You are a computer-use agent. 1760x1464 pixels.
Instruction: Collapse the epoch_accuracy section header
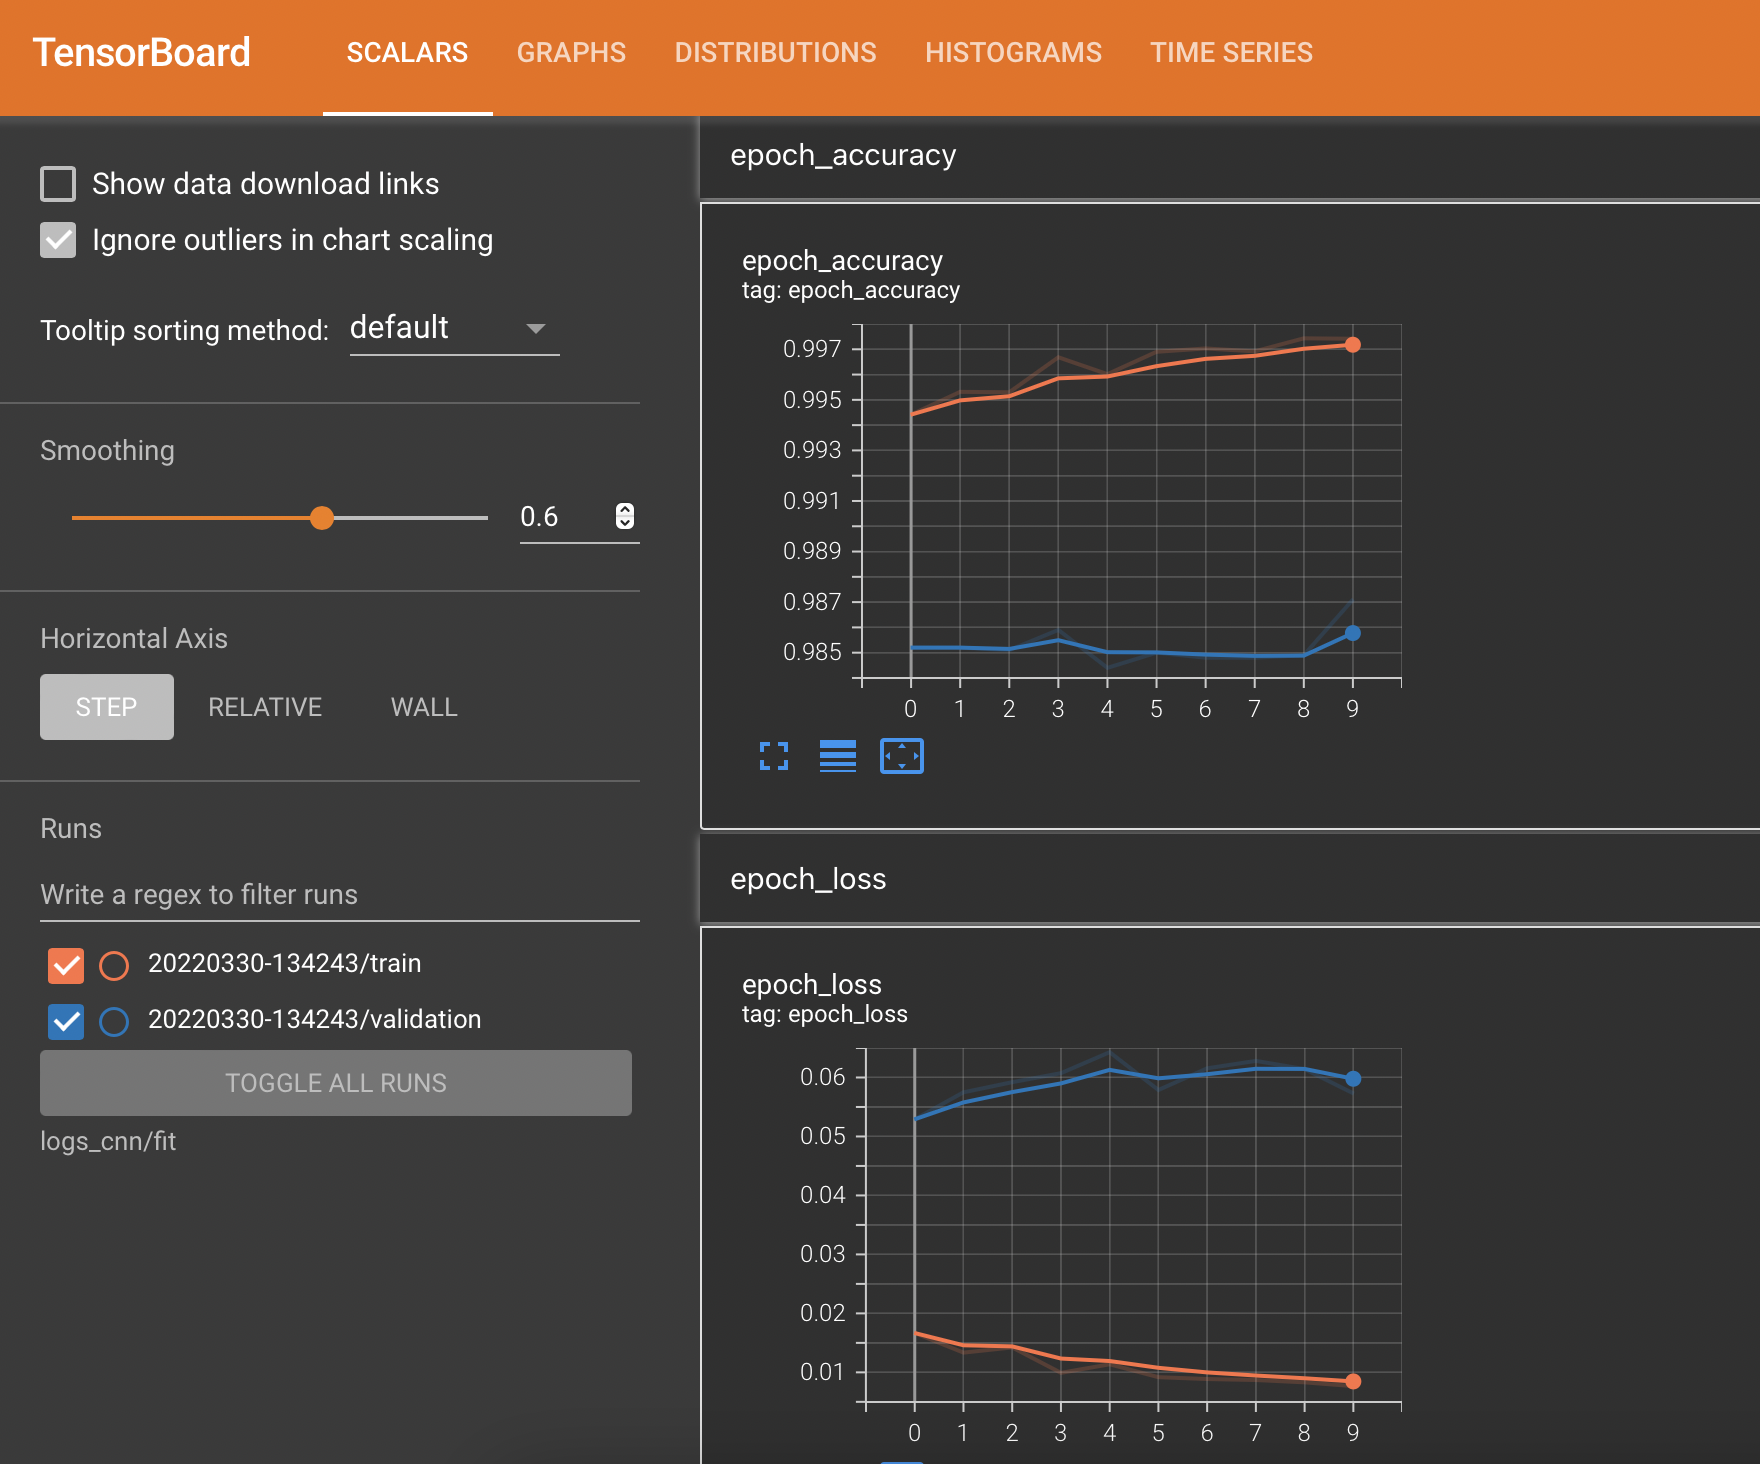(1230, 156)
